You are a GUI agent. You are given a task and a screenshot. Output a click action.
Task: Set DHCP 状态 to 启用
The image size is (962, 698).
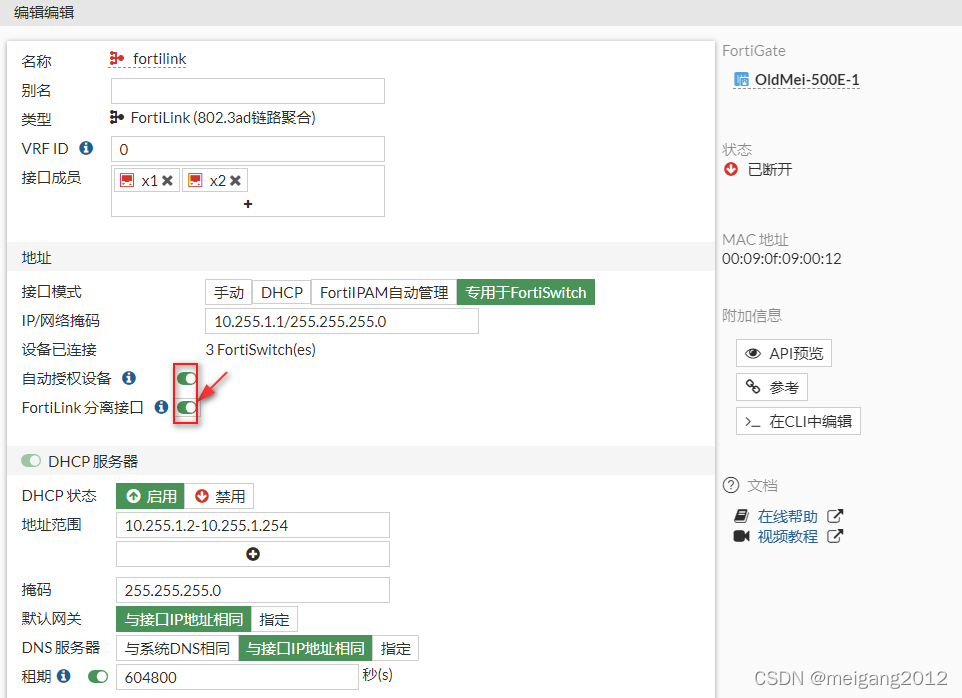pyautogui.click(x=150, y=496)
